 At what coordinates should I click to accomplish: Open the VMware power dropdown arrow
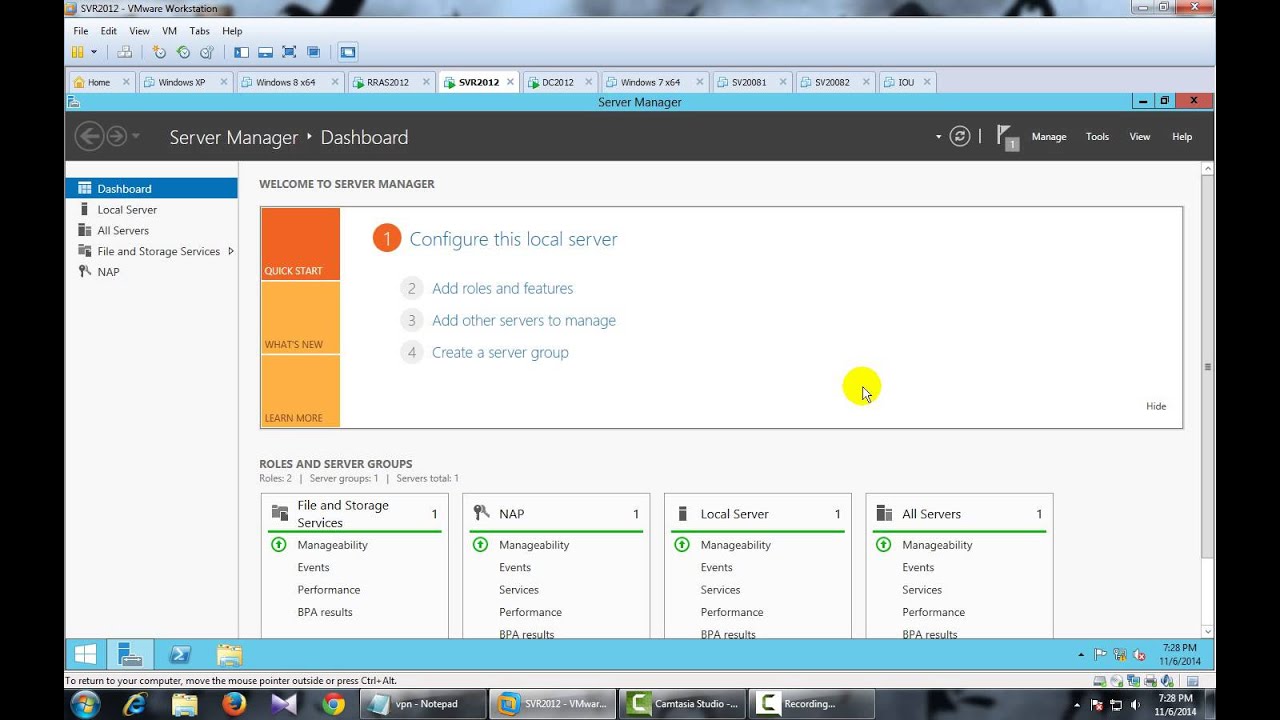point(94,52)
